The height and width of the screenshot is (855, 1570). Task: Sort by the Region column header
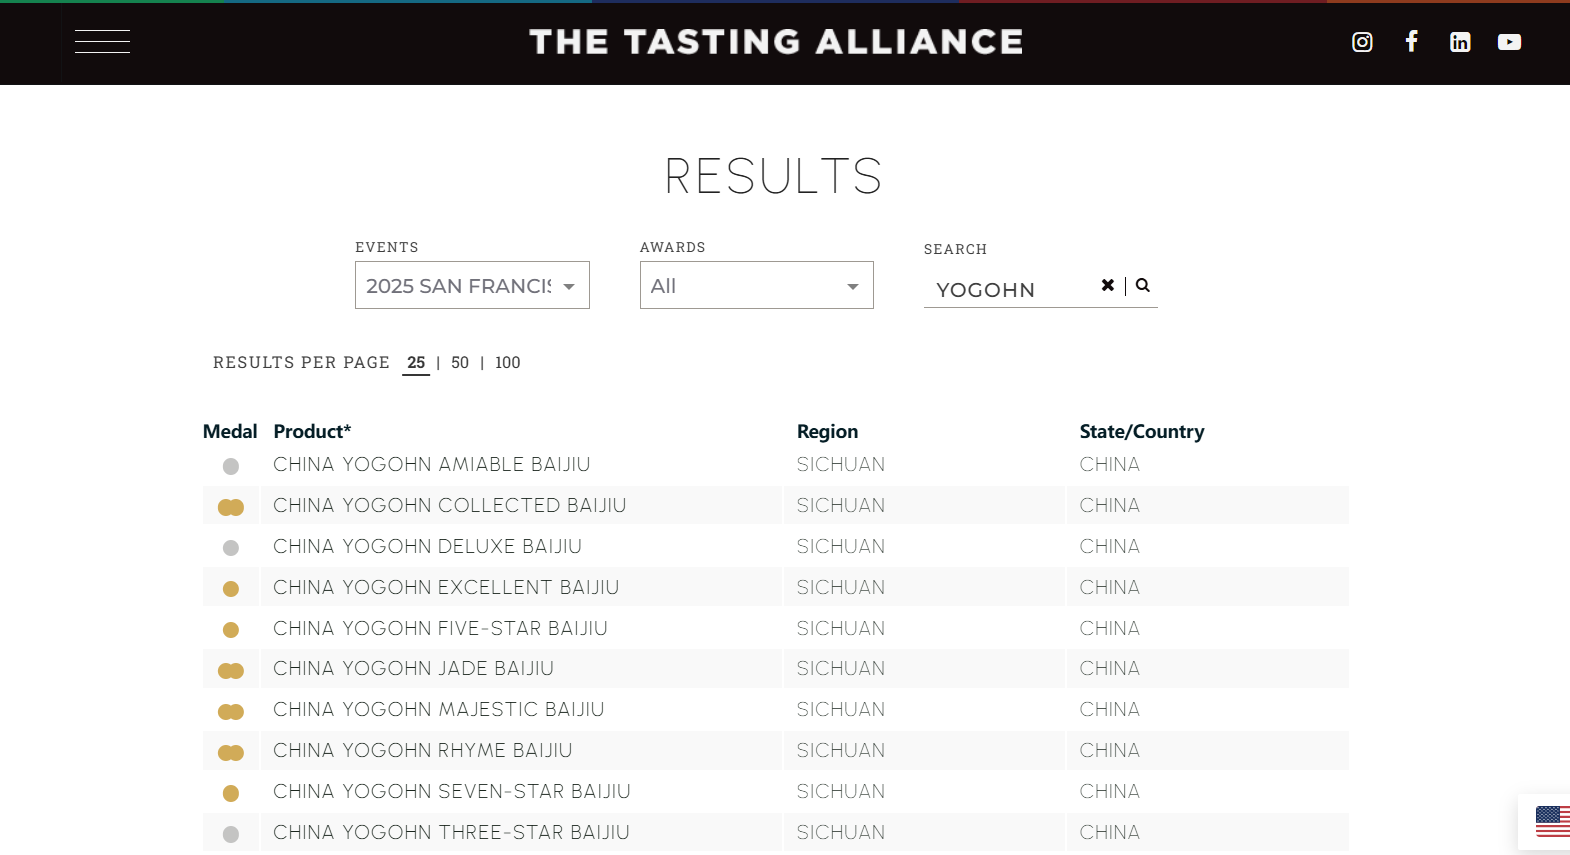827,431
